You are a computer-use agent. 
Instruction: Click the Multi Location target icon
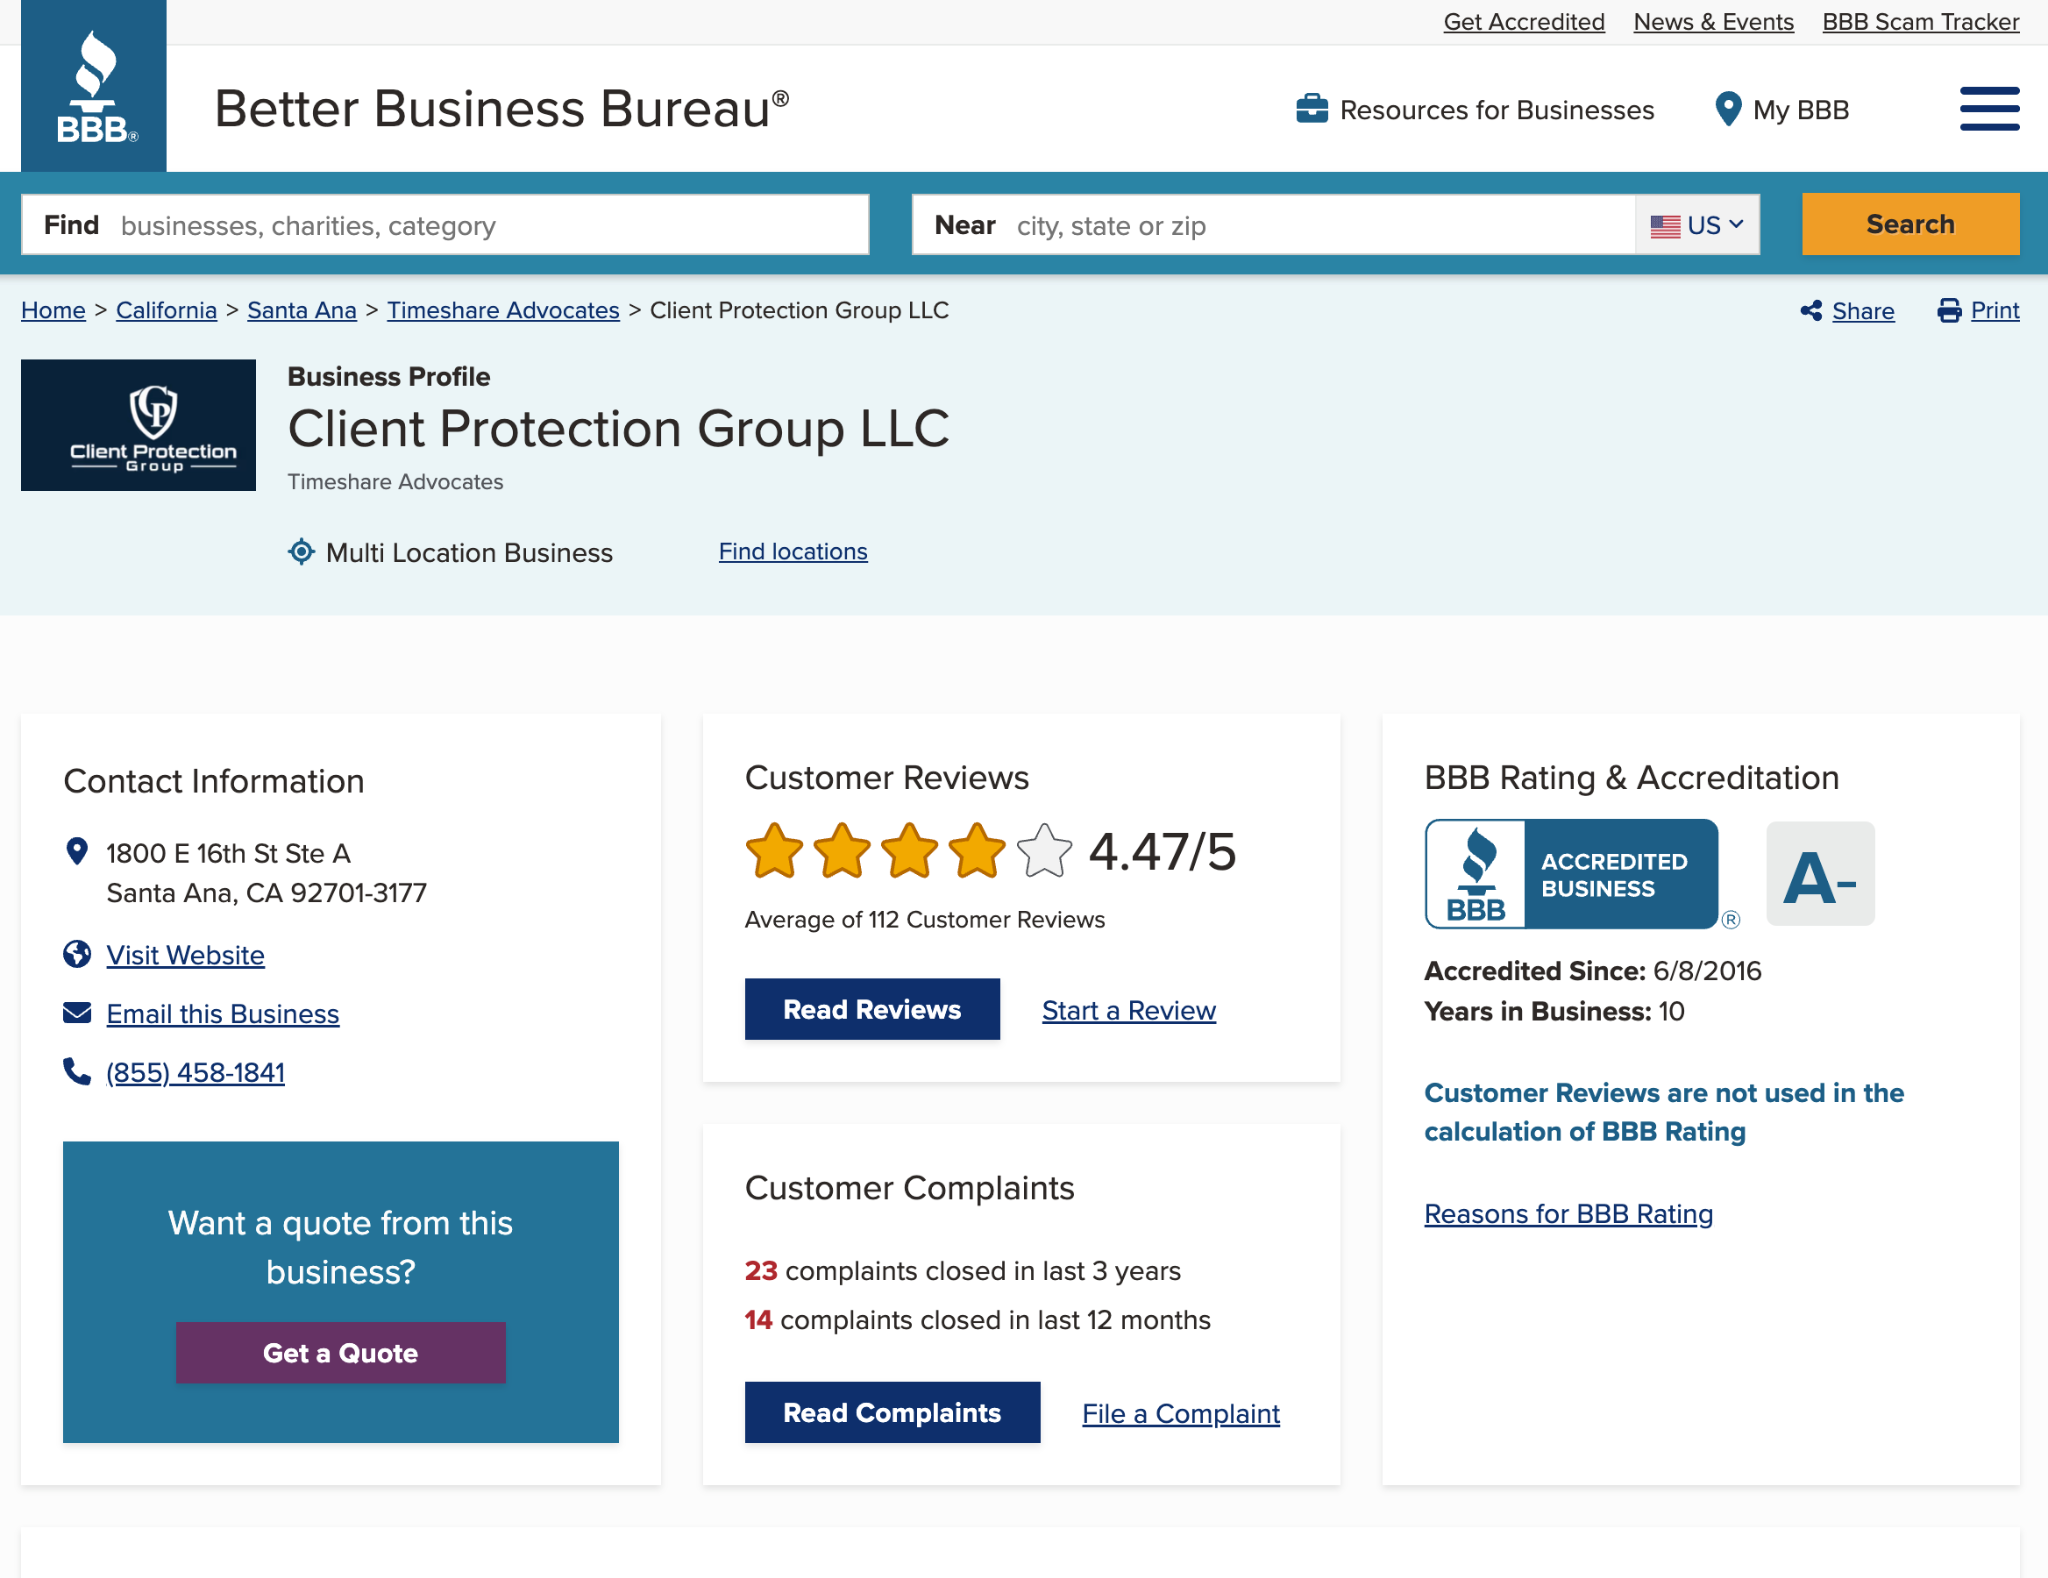coord(301,552)
